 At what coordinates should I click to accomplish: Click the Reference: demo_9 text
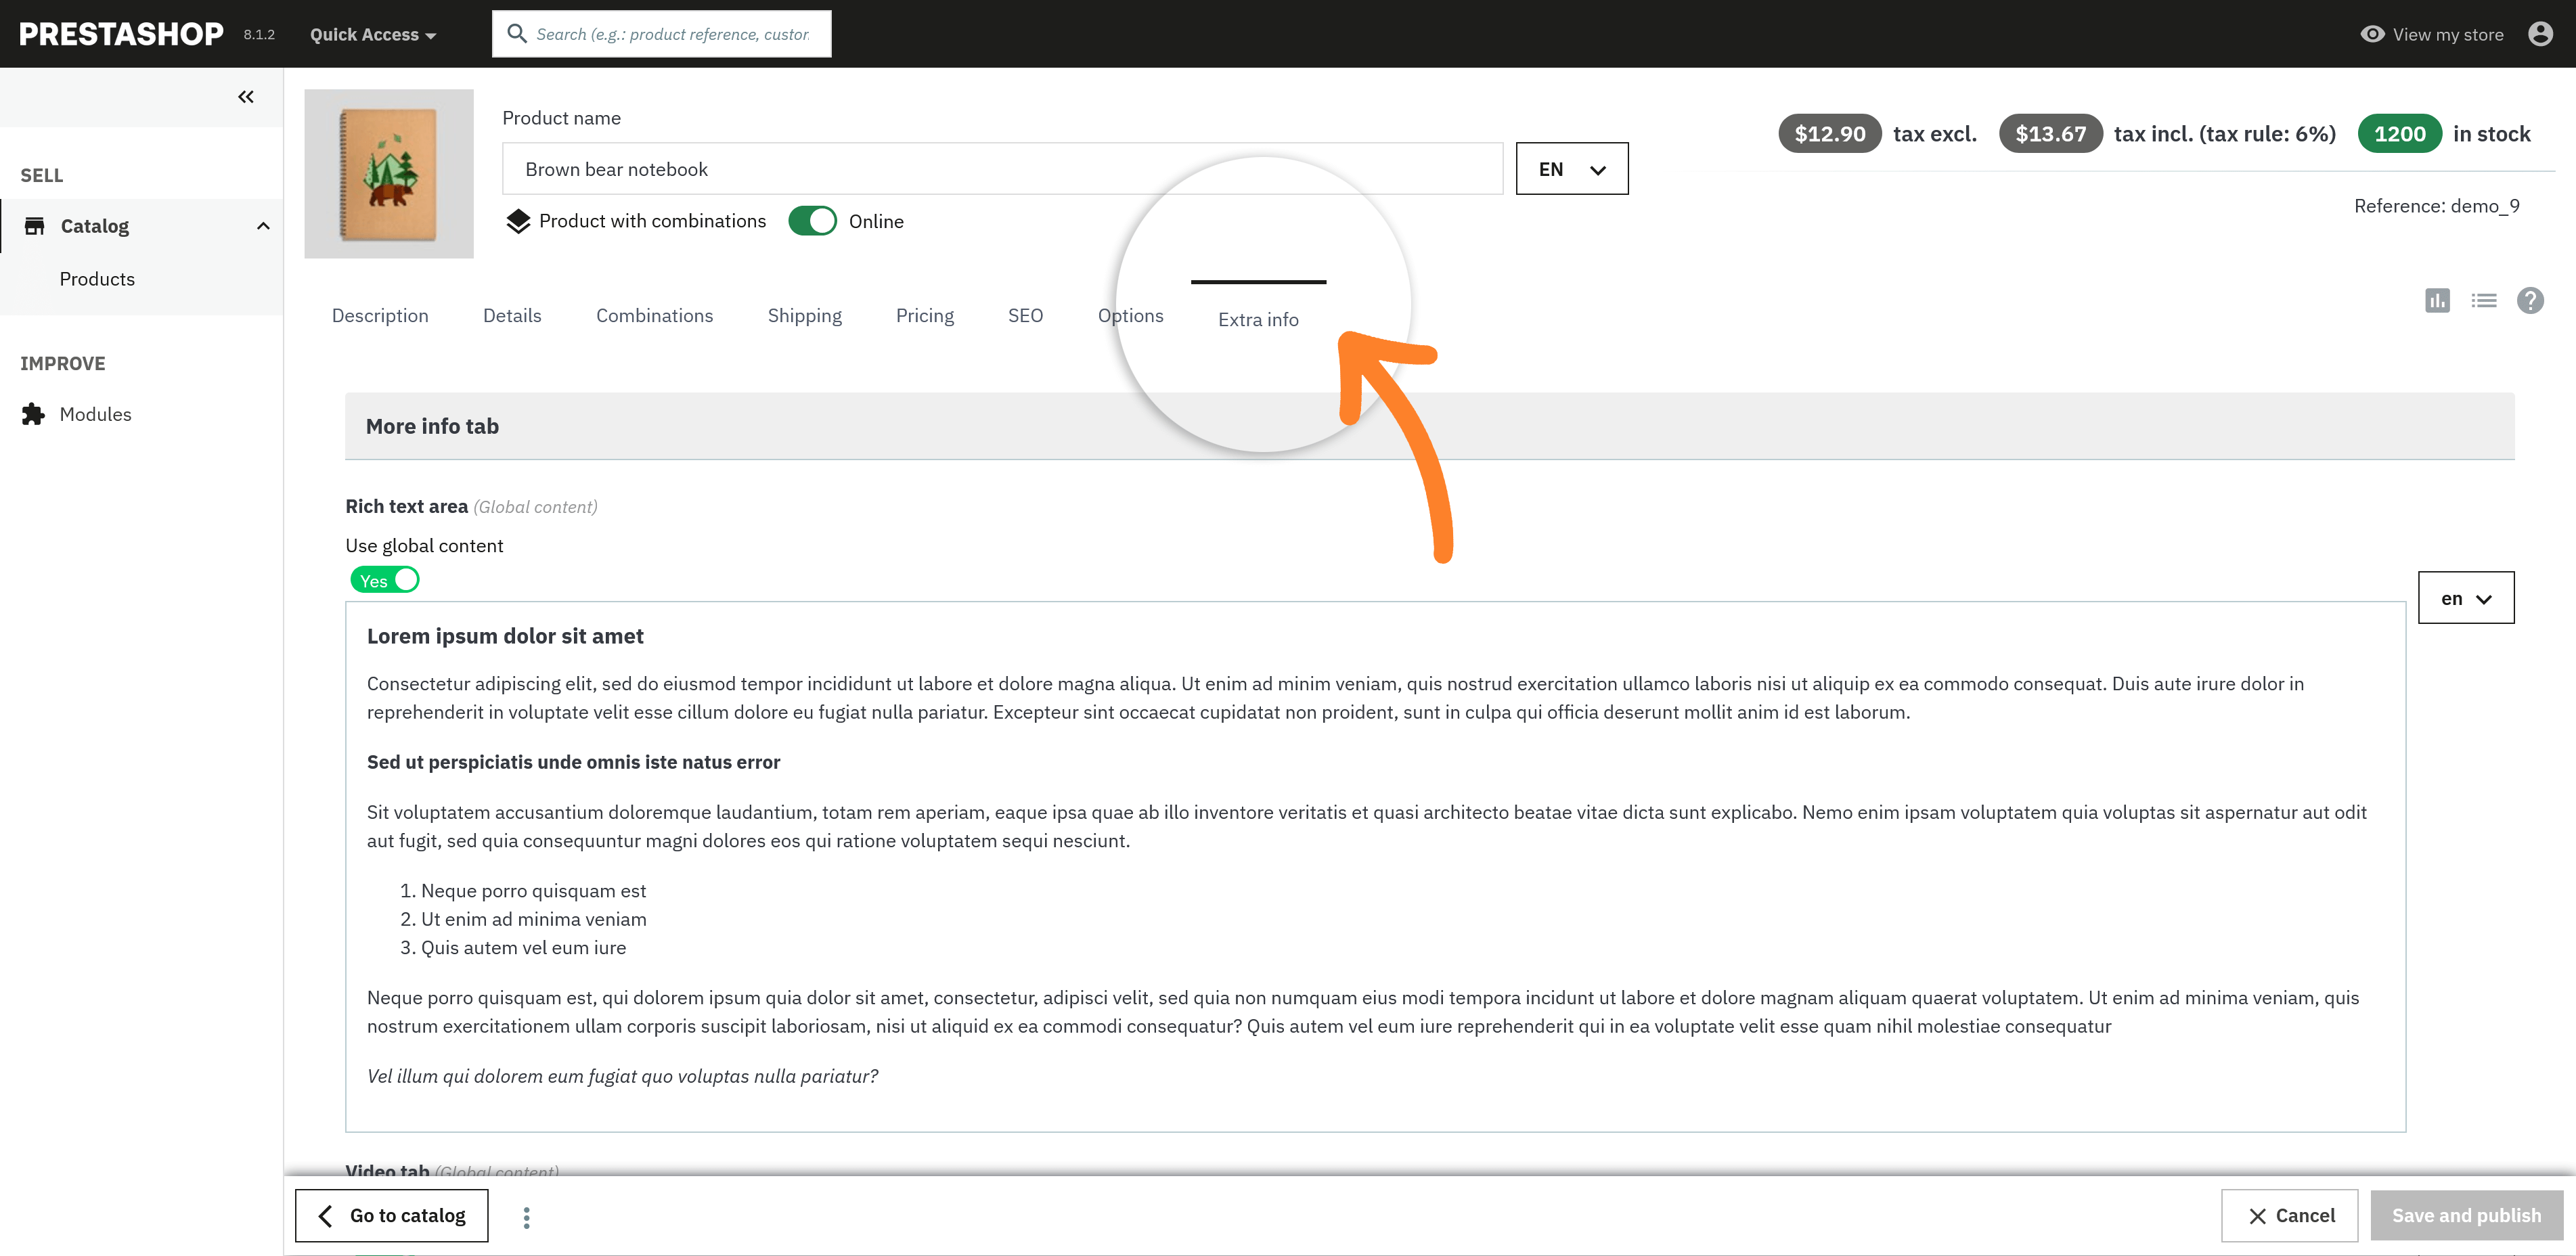pyautogui.click(x=2436, y=206)
